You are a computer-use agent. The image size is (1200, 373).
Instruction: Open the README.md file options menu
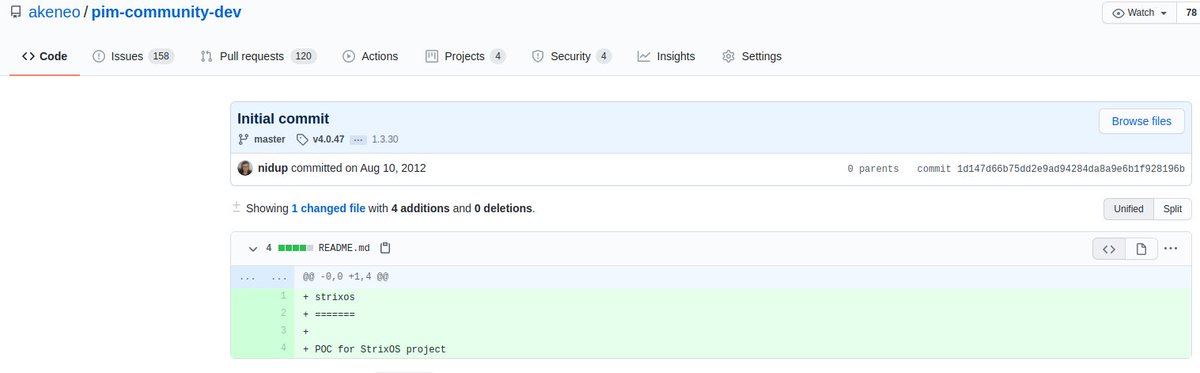1171,248
